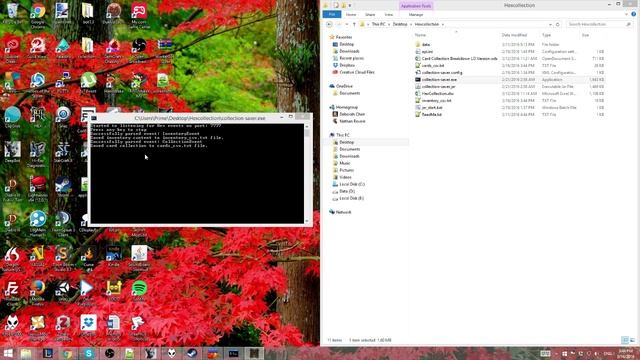
Task: Open the FileZilla desktop shortcut
Action: pyautogui.click(x=12, y=291)
